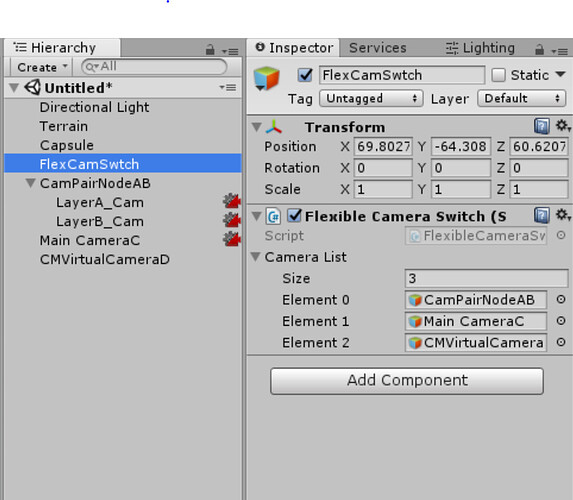The image size is (573, 500).
Task: Click object picker circle for Element 0
Action: (x=561, y=300)
